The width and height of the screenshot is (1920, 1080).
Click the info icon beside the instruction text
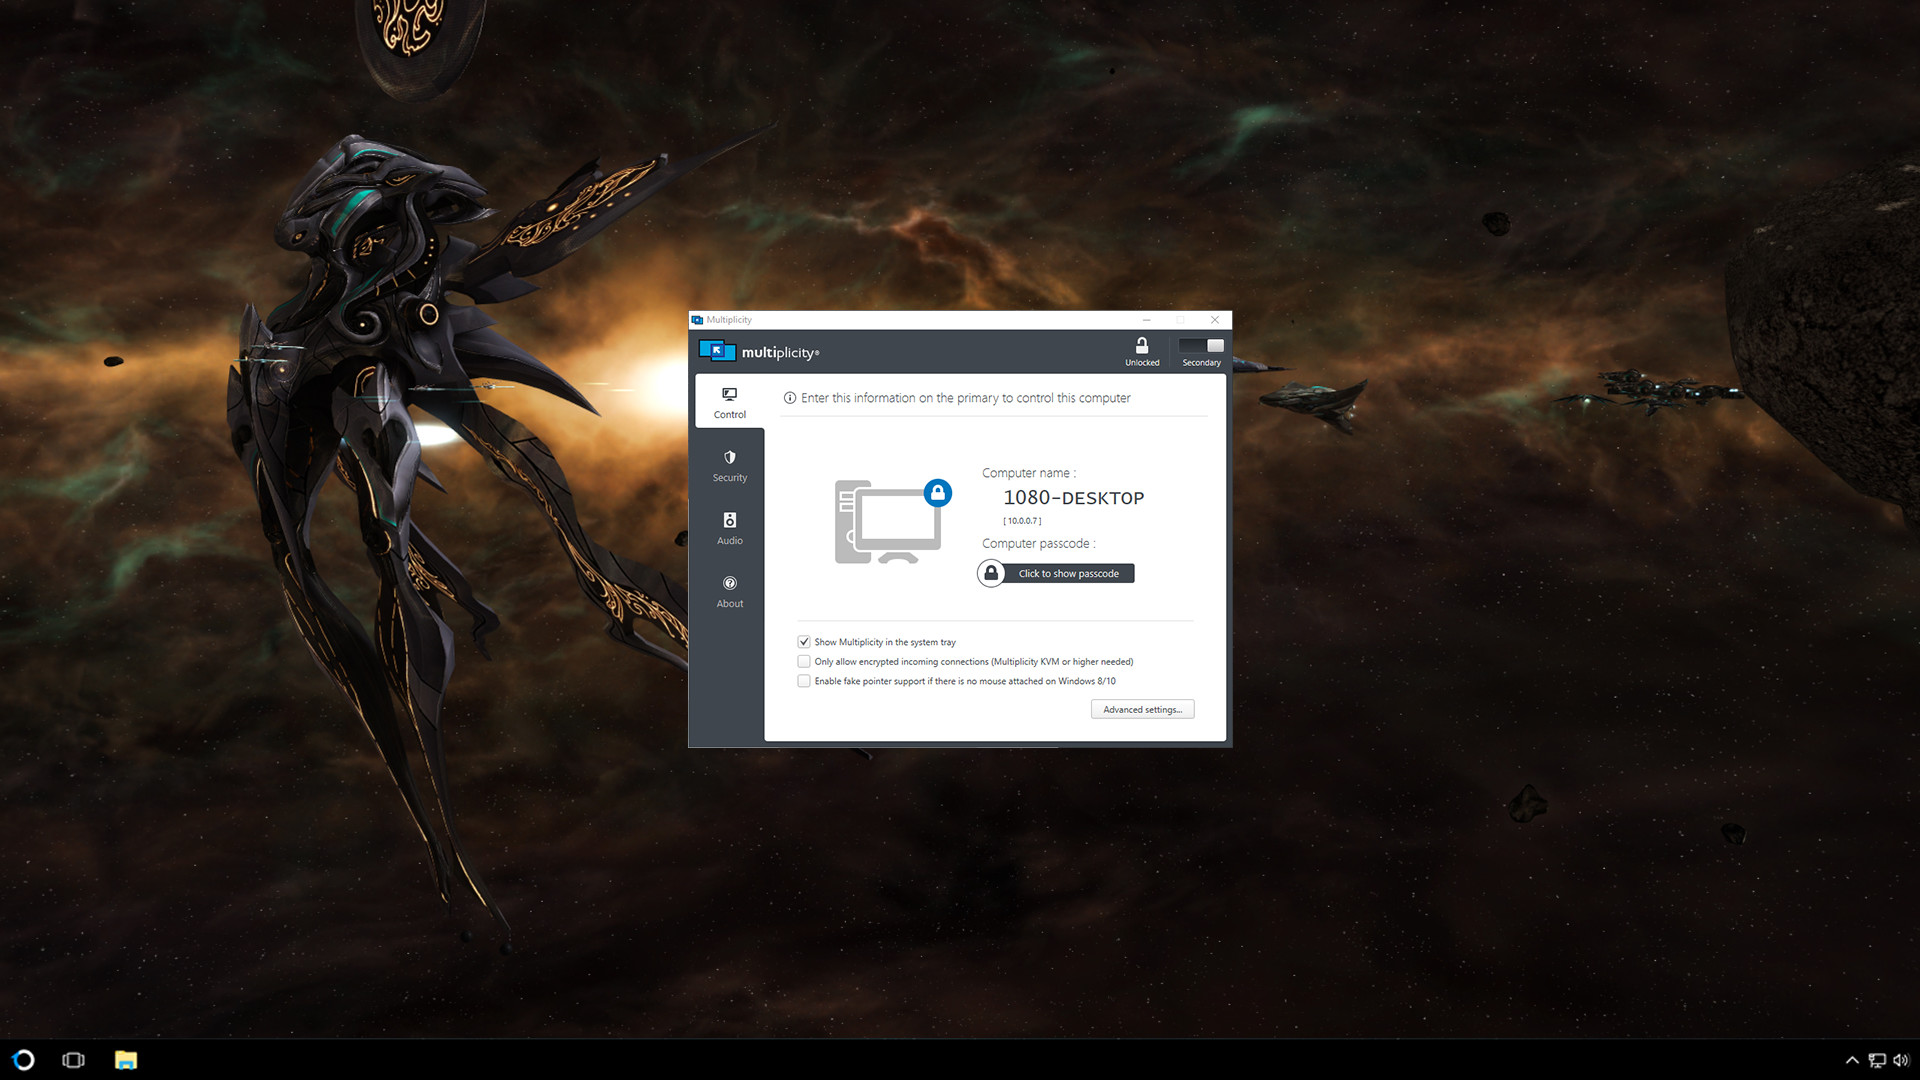click(789, 397)
